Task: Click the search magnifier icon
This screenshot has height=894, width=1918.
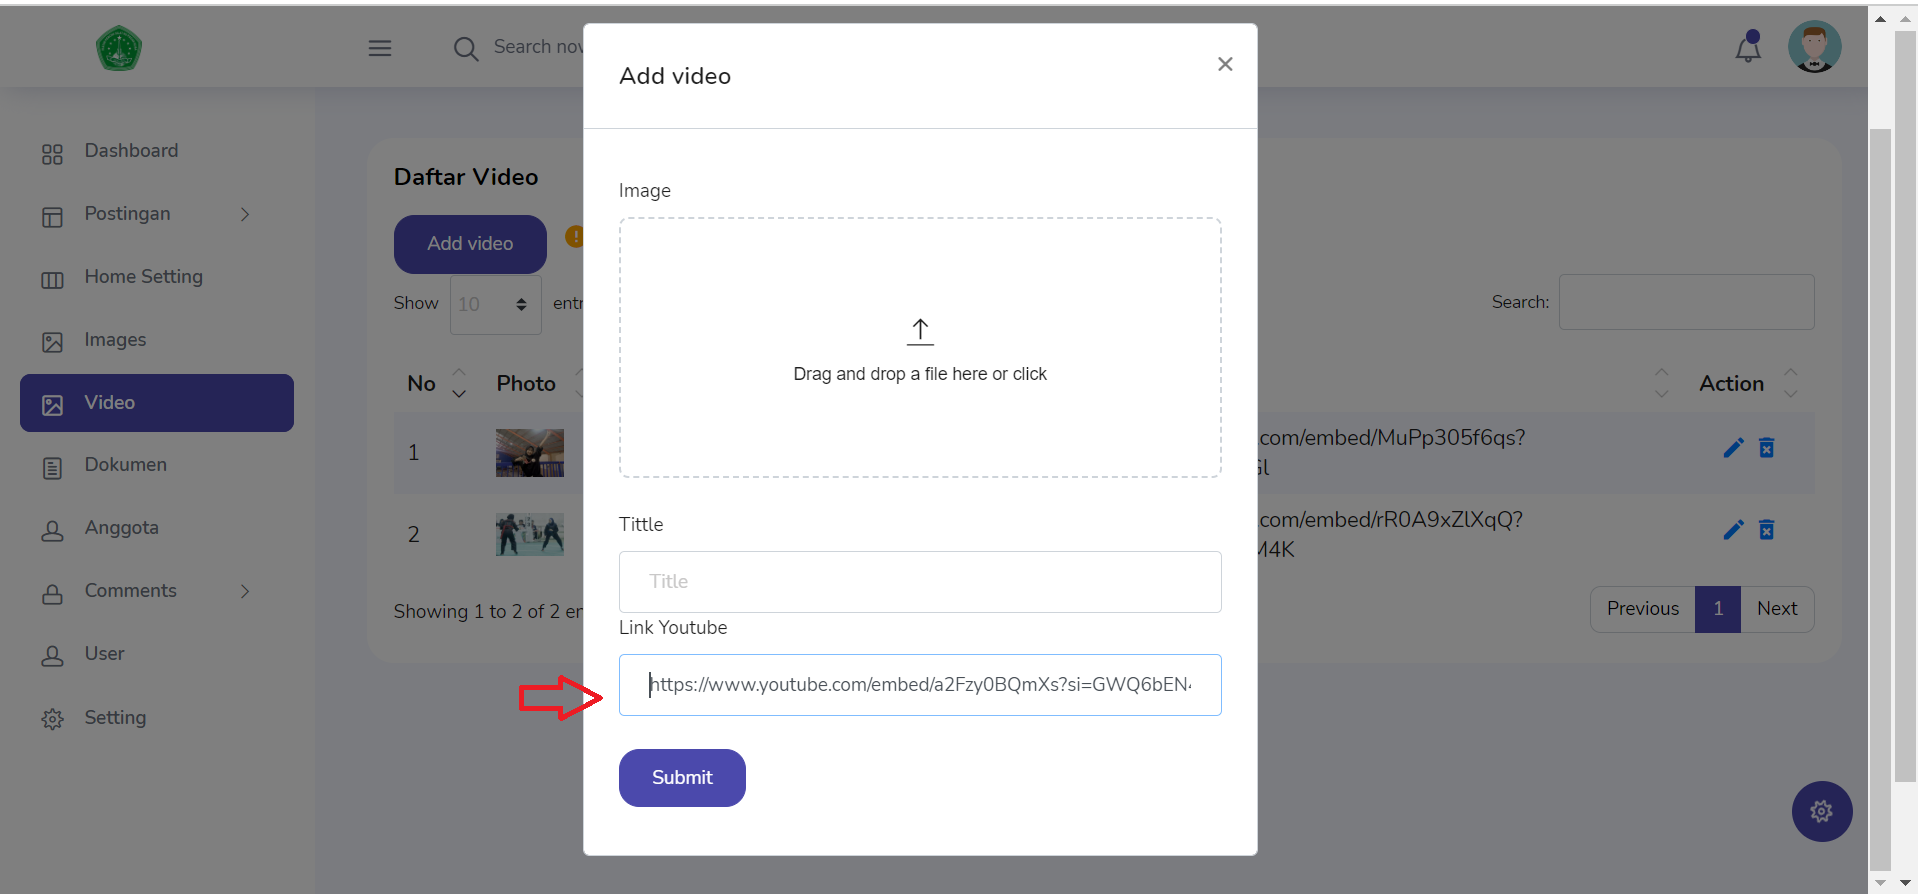Action: click(x=465, y=48)
